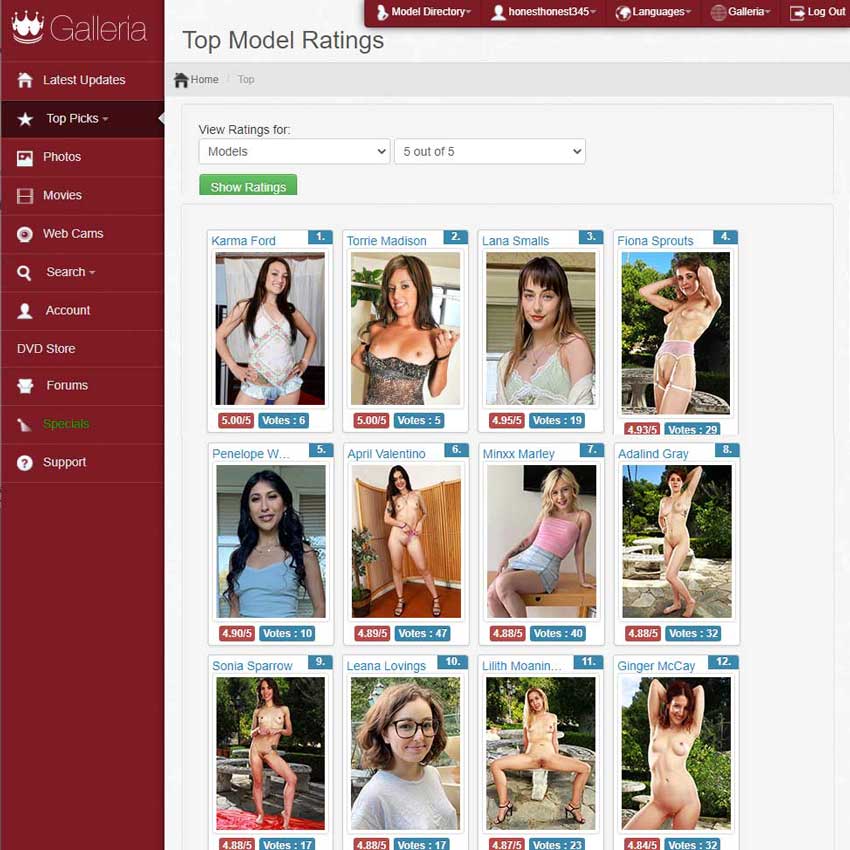Click the Log Out arrow icon

tap(797, 12)
